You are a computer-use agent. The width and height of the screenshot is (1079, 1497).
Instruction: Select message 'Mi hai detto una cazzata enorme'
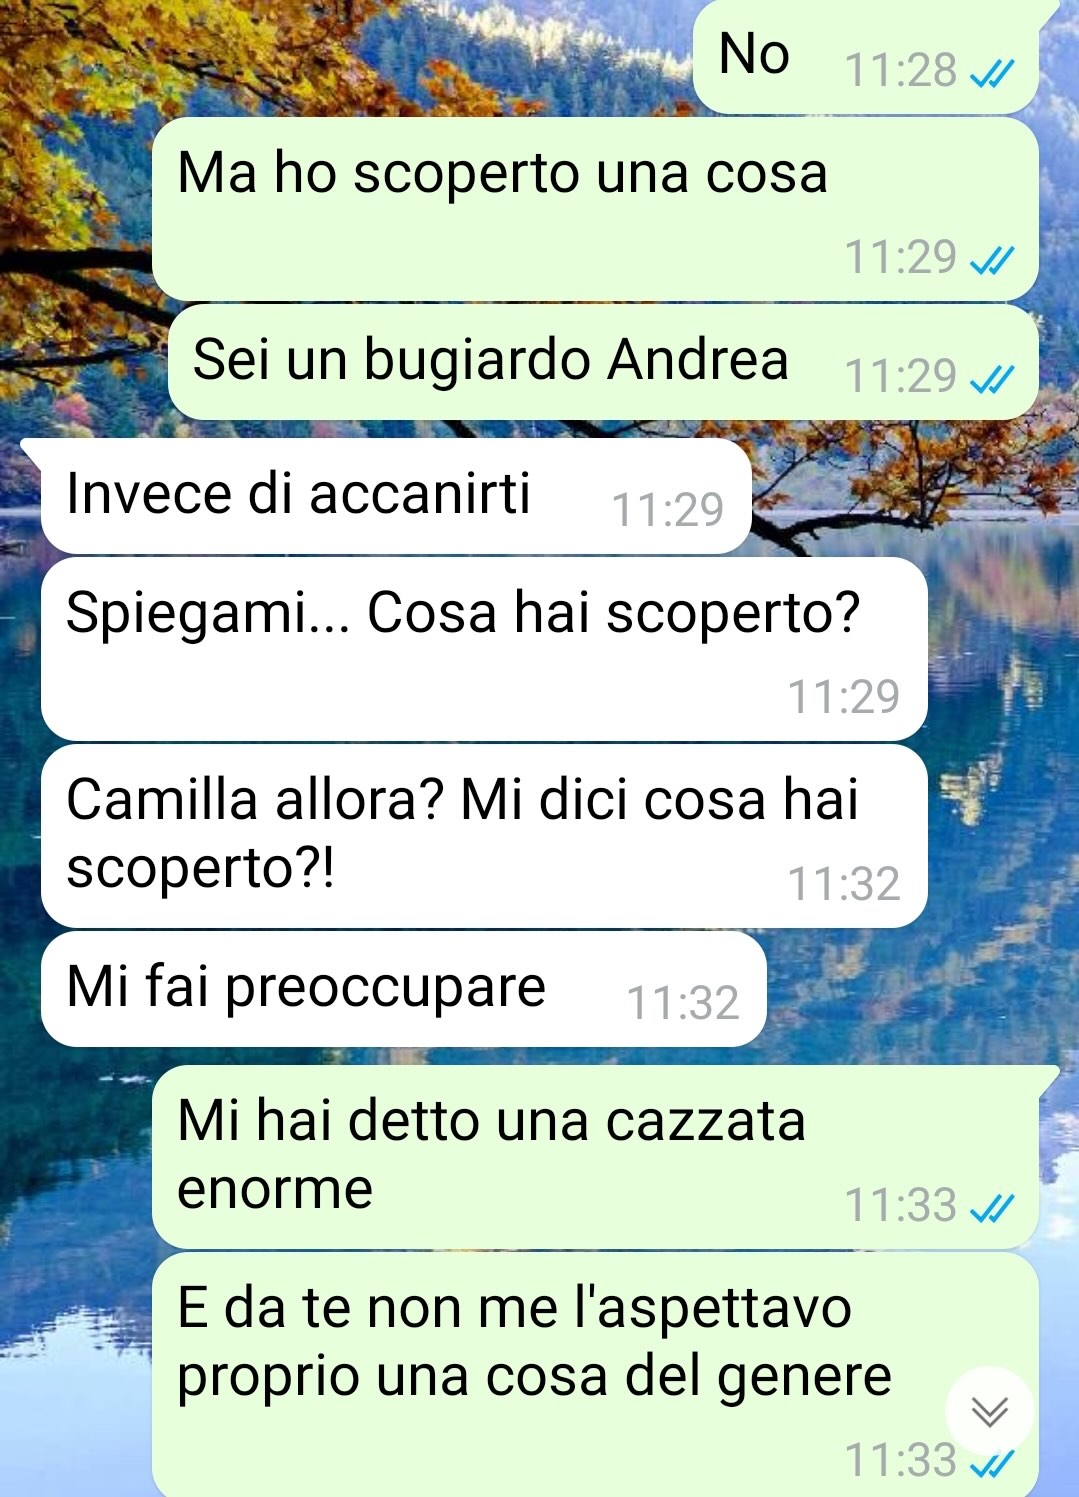point(595,1157)
